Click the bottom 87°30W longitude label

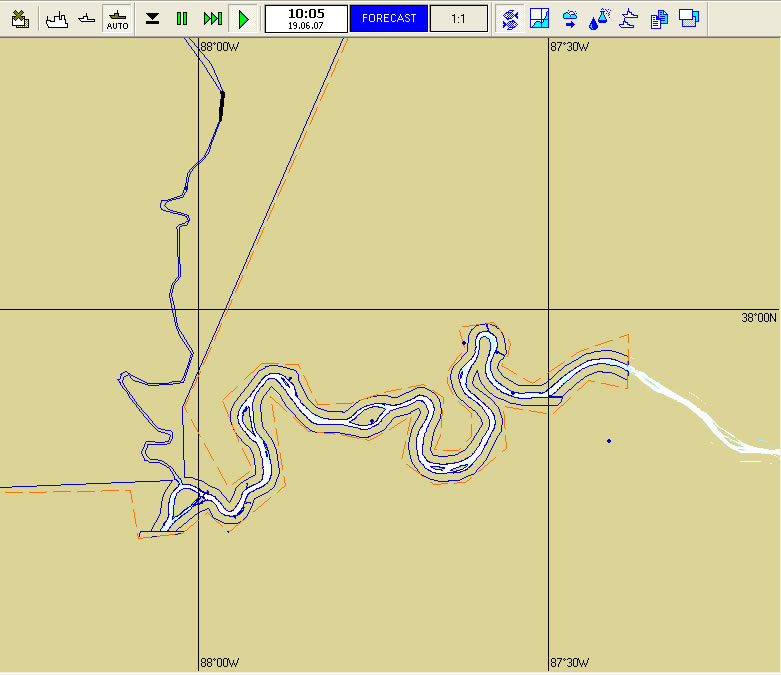(570, 663)
